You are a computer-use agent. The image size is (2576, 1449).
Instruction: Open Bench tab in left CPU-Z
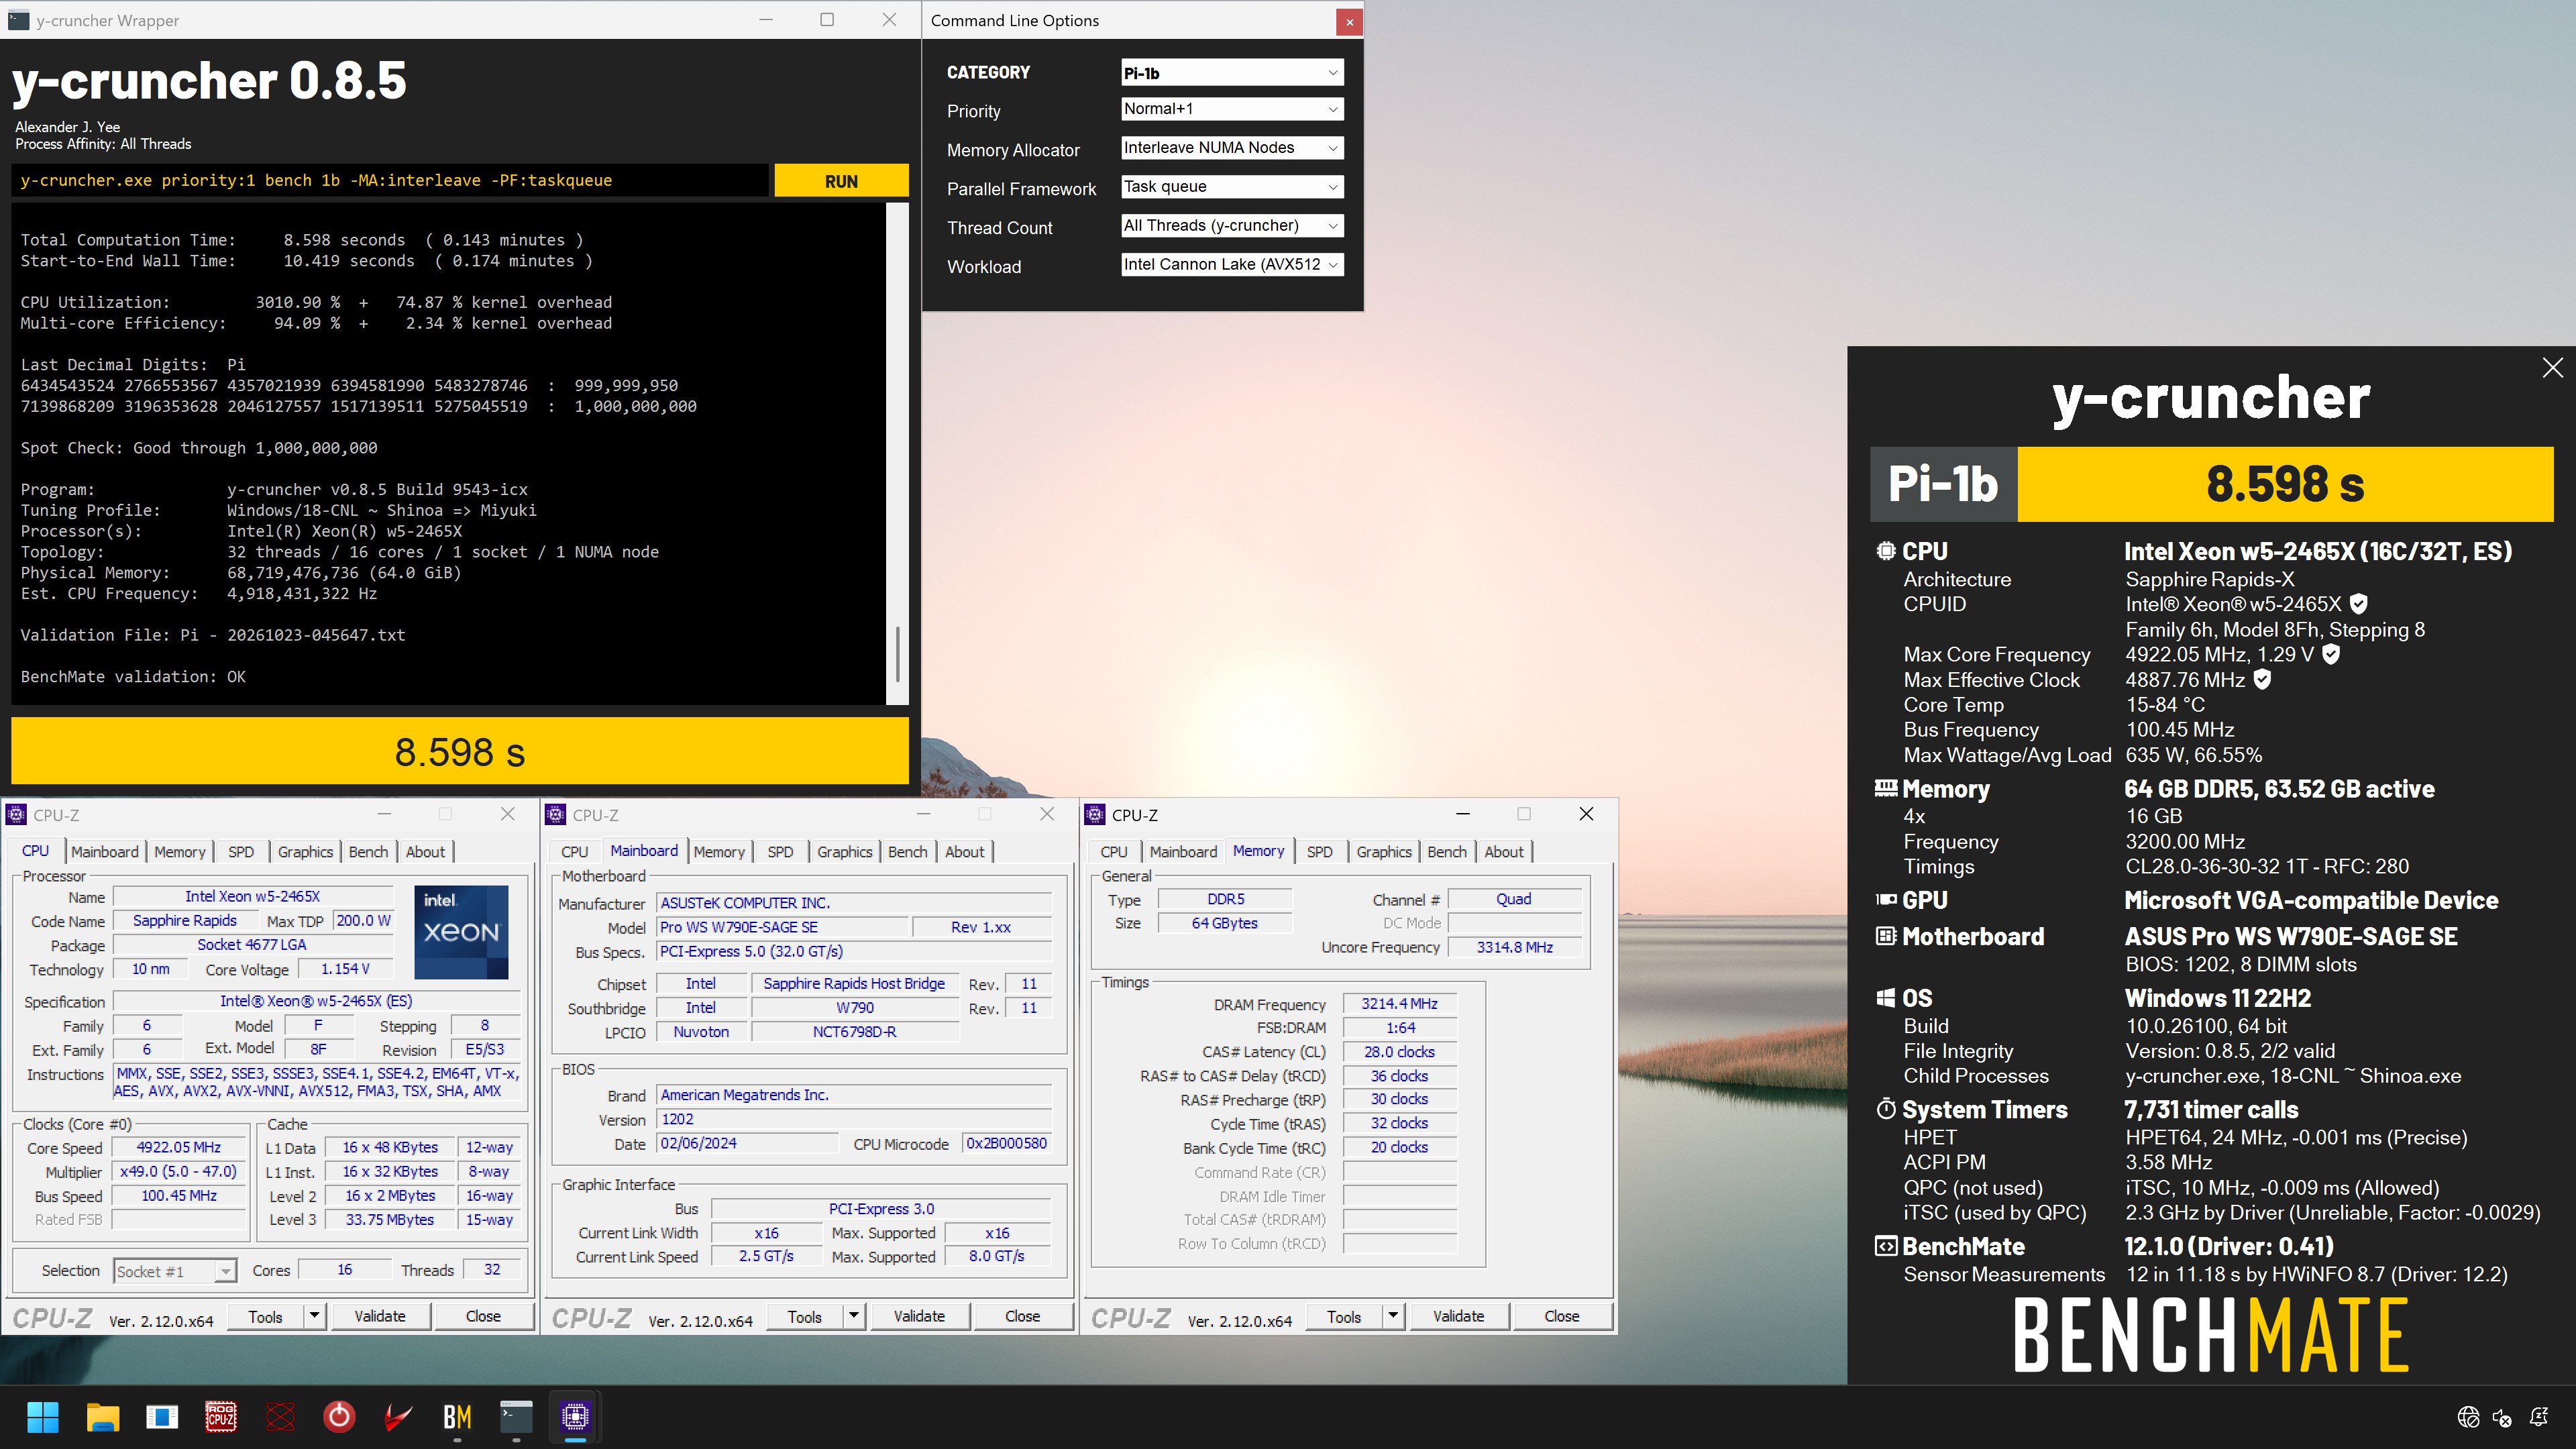[368, 851]
